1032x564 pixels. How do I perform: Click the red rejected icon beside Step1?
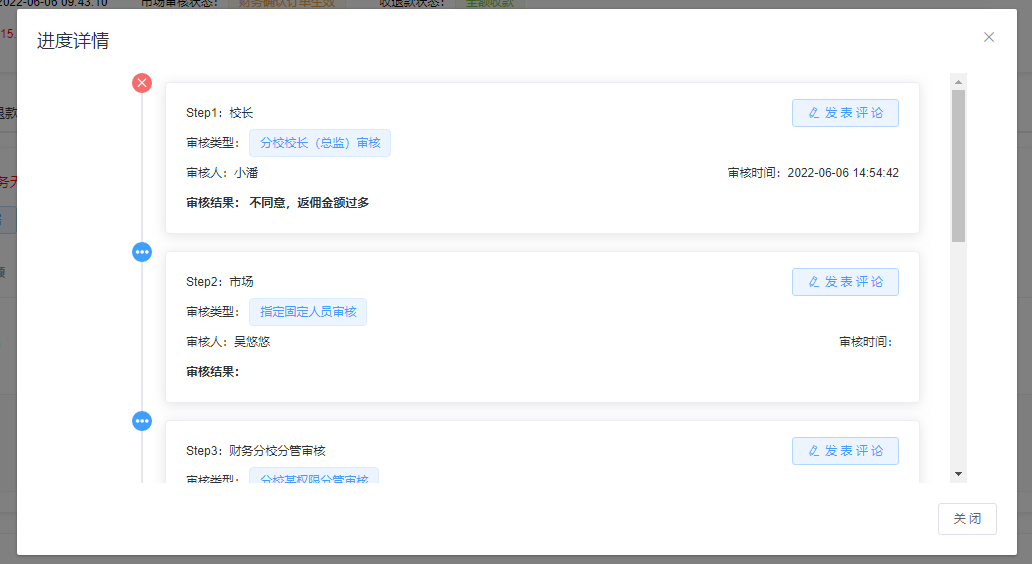point(142,83)
